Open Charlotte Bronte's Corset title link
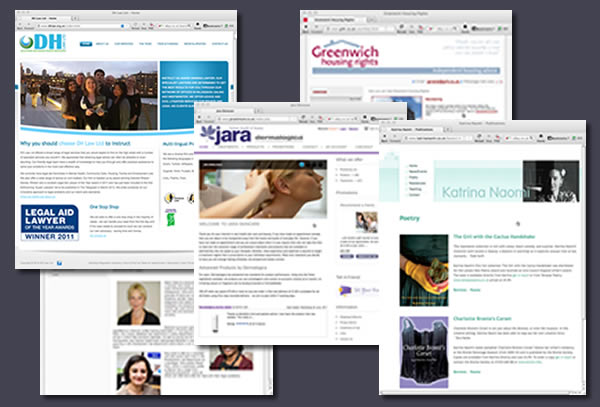 pyautogui.click(x=482, y=319)
